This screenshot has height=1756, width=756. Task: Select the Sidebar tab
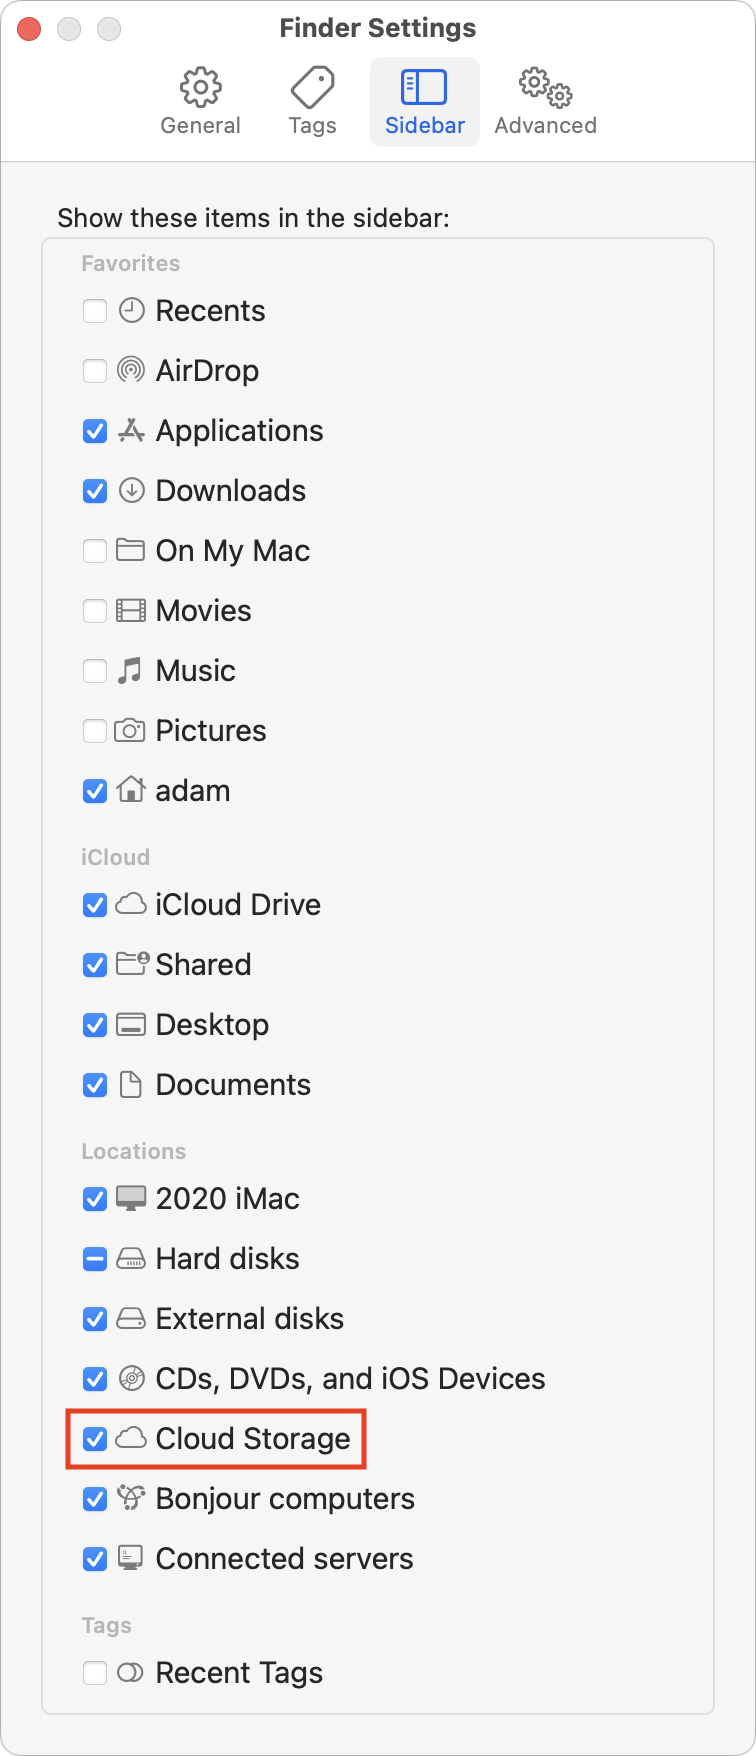[x=425, y=102]
